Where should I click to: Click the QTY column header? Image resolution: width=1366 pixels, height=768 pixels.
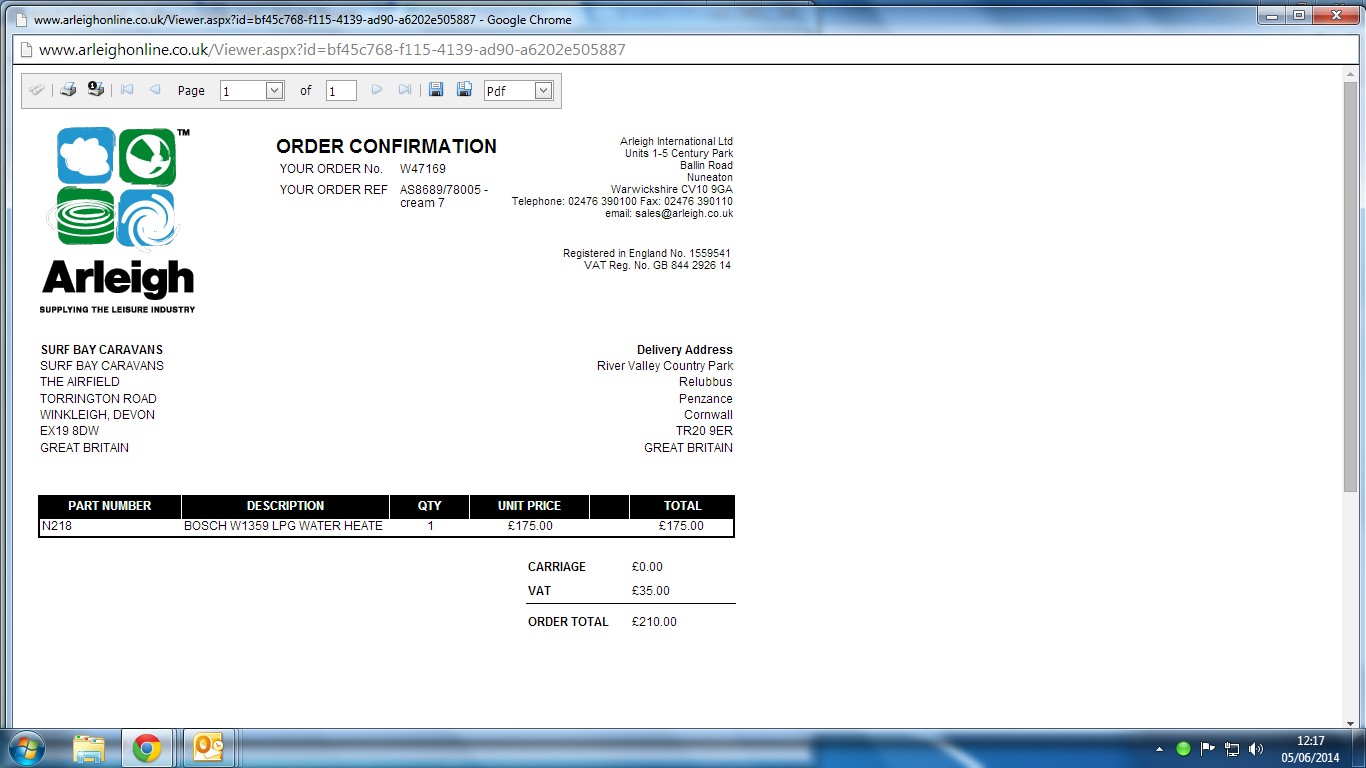pos(430,506)
